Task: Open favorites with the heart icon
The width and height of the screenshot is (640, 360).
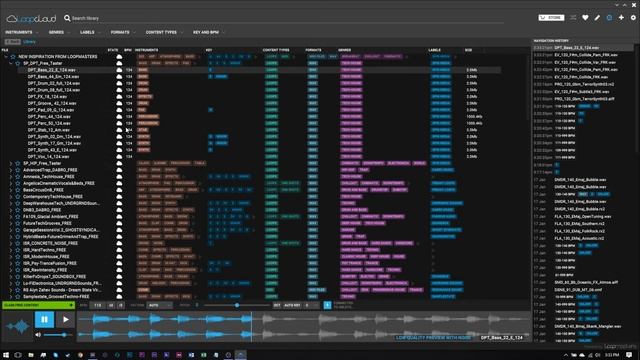Action: pos(585,18)
